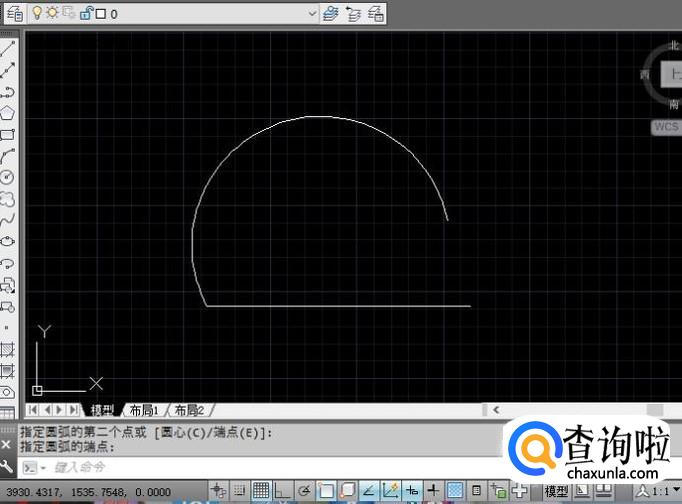Image resolution: width=682 pixels, height=504 pixels.
Task: Toggle Polar Tracking in status bar
Action: [x=304, y=491]
